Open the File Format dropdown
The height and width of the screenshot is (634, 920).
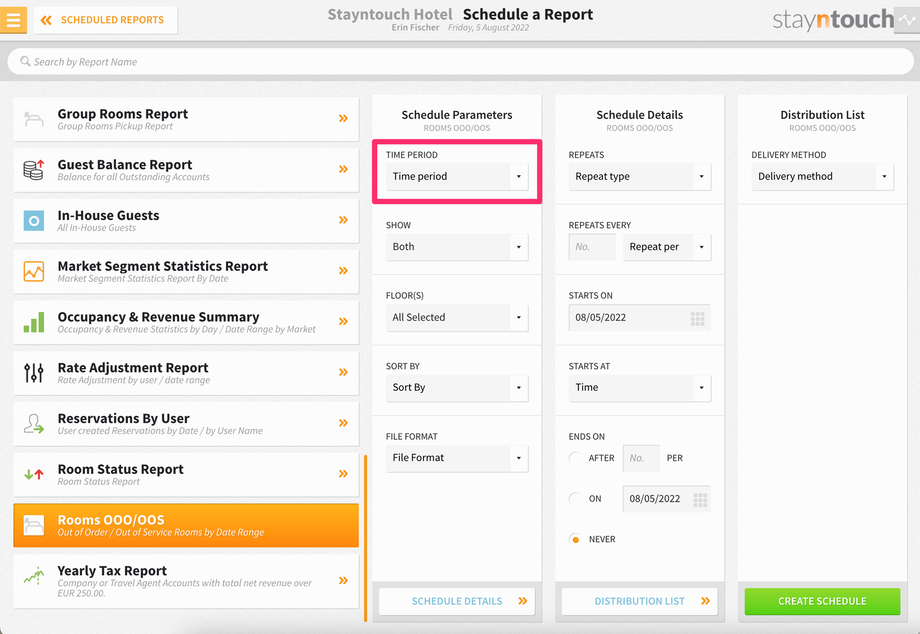click(x=457, y=458)
